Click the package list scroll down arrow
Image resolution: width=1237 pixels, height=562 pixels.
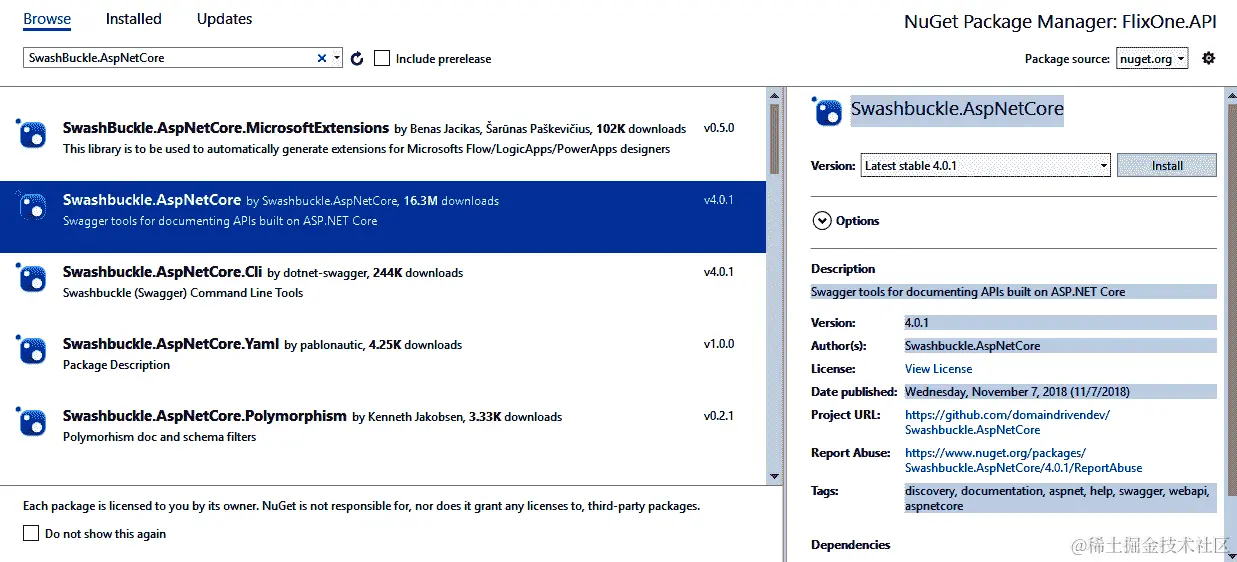coord(774,476)
